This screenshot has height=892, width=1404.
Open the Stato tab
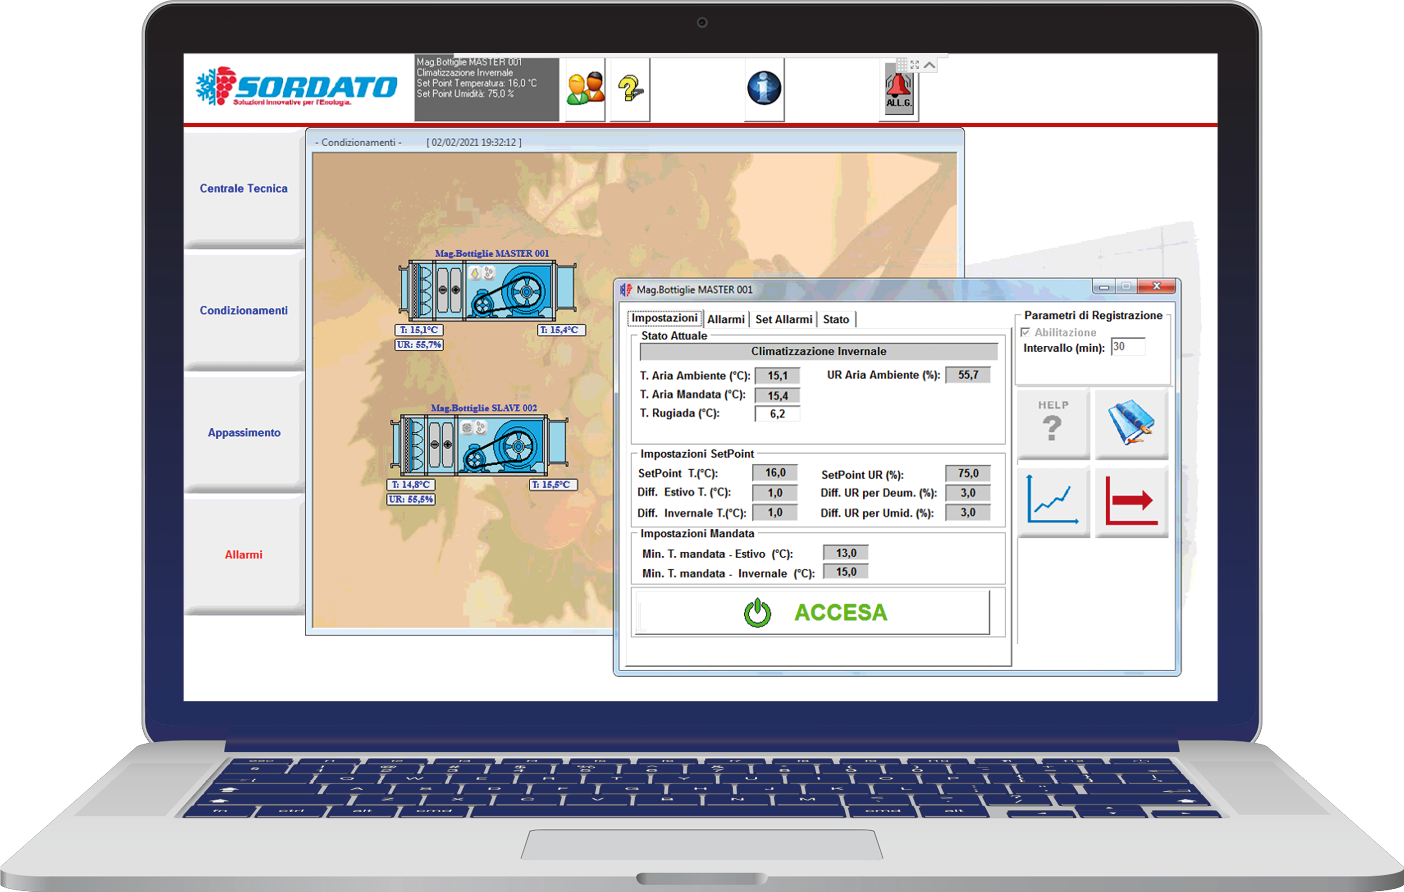pos(836,320)
